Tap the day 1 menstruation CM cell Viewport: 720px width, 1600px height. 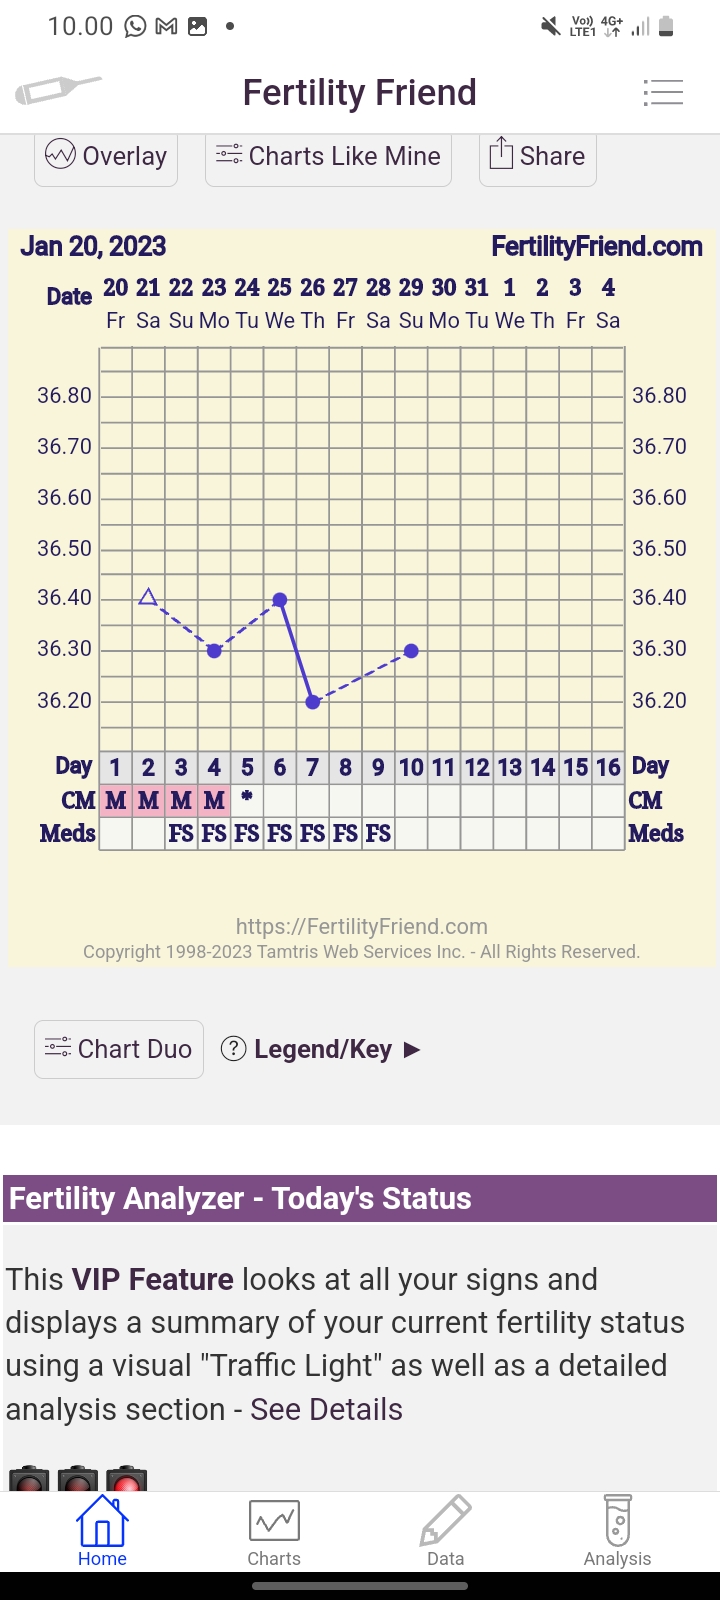click(x=115, y=800)
